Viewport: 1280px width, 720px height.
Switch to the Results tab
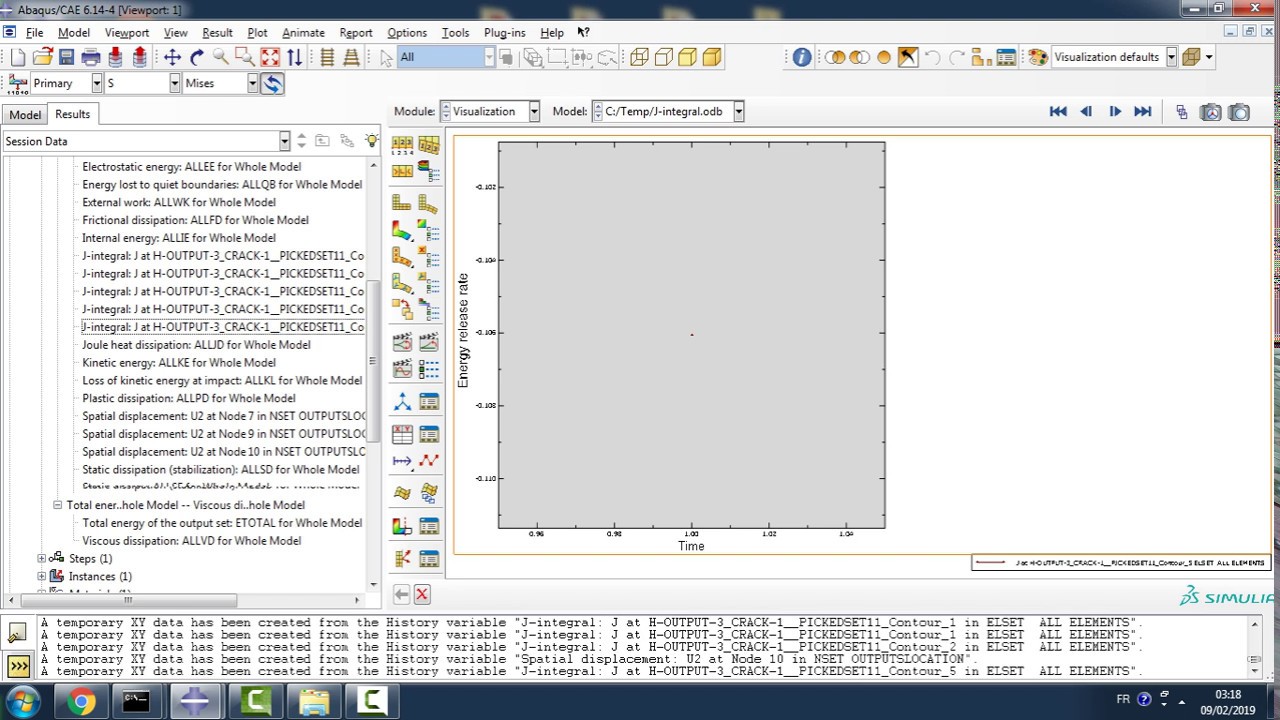pyautogui.click(x=72, y=114)
